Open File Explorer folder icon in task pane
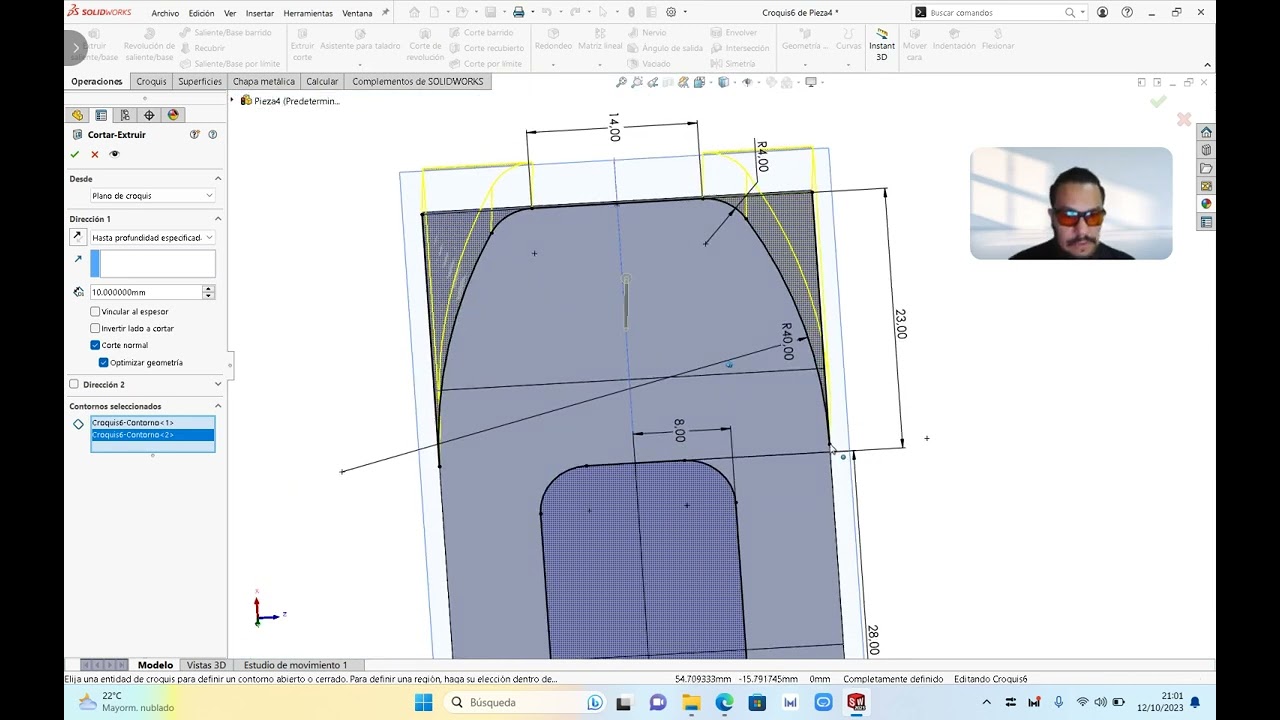Viewport: 1280px width, 720px height. (x=1206, y=168)
